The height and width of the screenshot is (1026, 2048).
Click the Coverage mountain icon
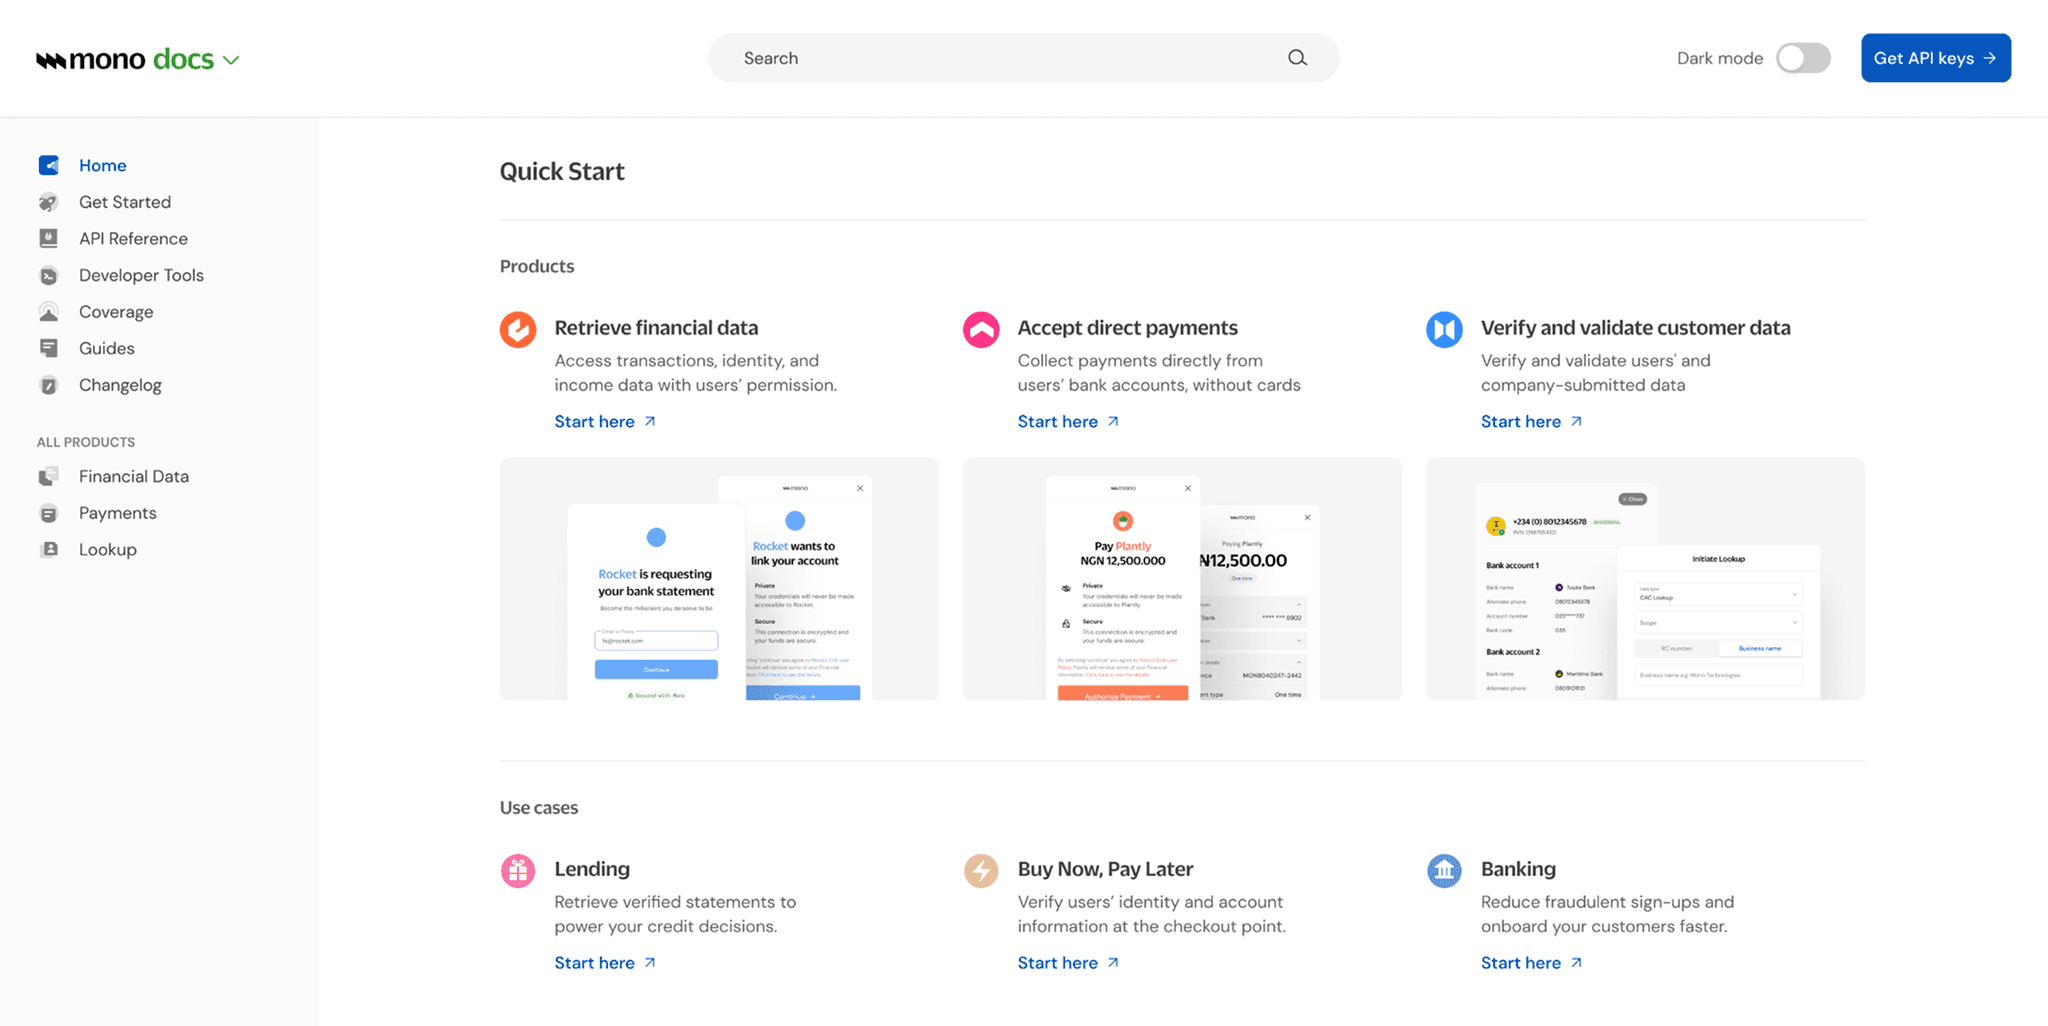pos(48,311)
